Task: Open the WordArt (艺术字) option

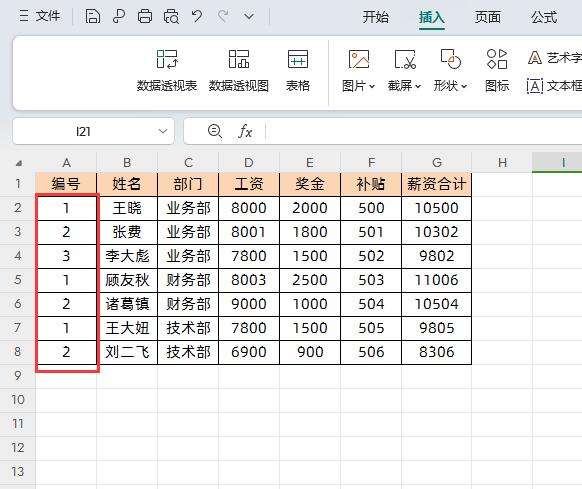Action: tap(555, 58)
